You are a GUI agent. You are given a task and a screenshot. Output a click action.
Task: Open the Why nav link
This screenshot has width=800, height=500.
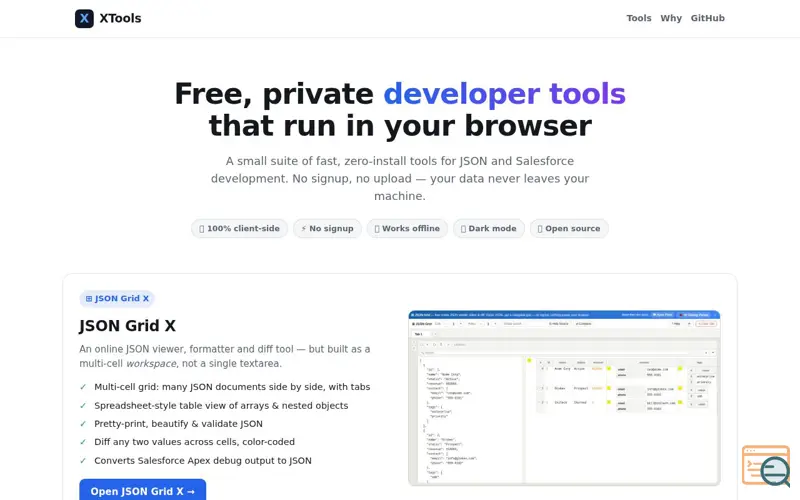coord(671,18)
